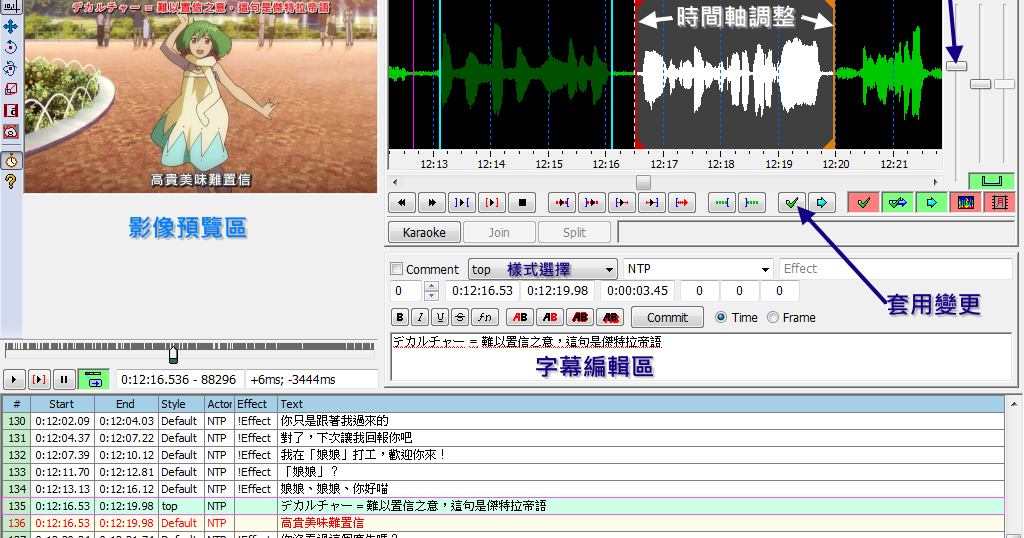Play last 500ms of selection
The height and width of the screenshot is (538, 1024).
click(x=652, y=202)
